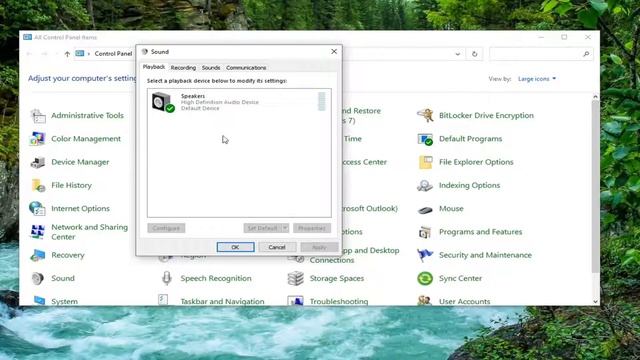Image resolution: width=640 pixels, height=360 pixels.
Task: Select the Speakers device icon
Action: click(163, 102)
